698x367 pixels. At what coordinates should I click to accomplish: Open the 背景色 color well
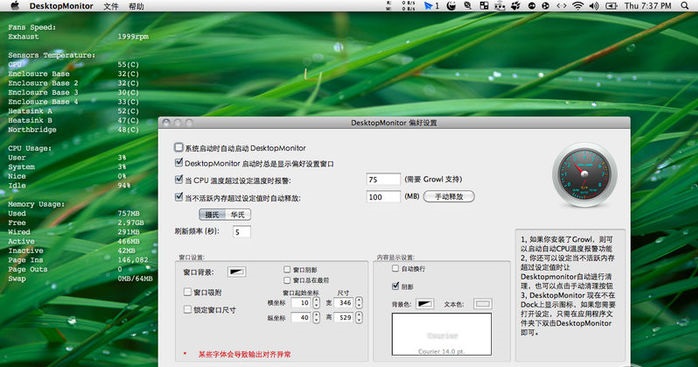425,304
